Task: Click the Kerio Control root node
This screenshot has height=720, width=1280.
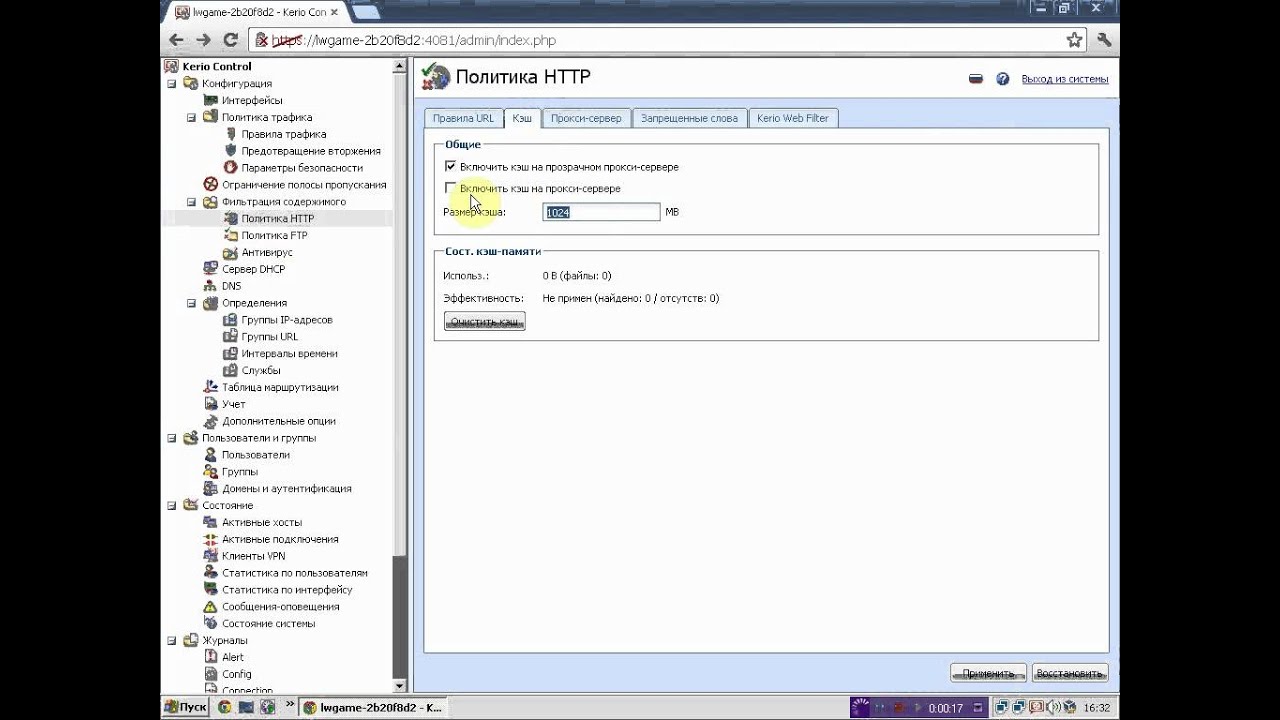Action: [217, 66]
